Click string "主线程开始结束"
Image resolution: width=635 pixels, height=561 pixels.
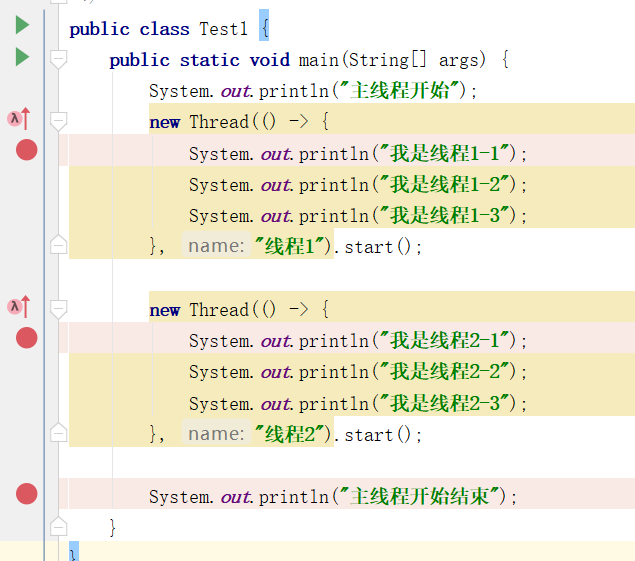(x=420, y=496)
